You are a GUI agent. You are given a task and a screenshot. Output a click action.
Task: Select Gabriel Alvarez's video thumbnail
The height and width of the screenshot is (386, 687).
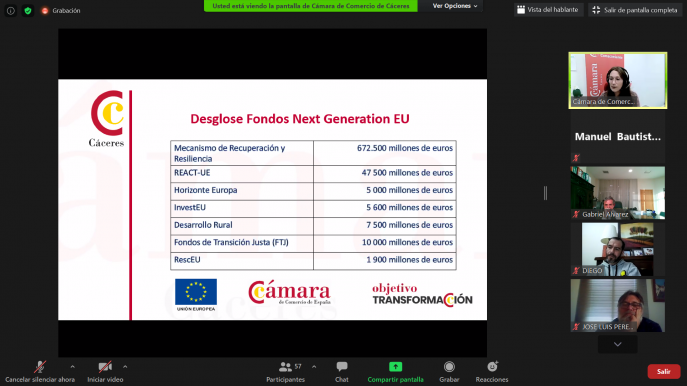click(617, 192)
